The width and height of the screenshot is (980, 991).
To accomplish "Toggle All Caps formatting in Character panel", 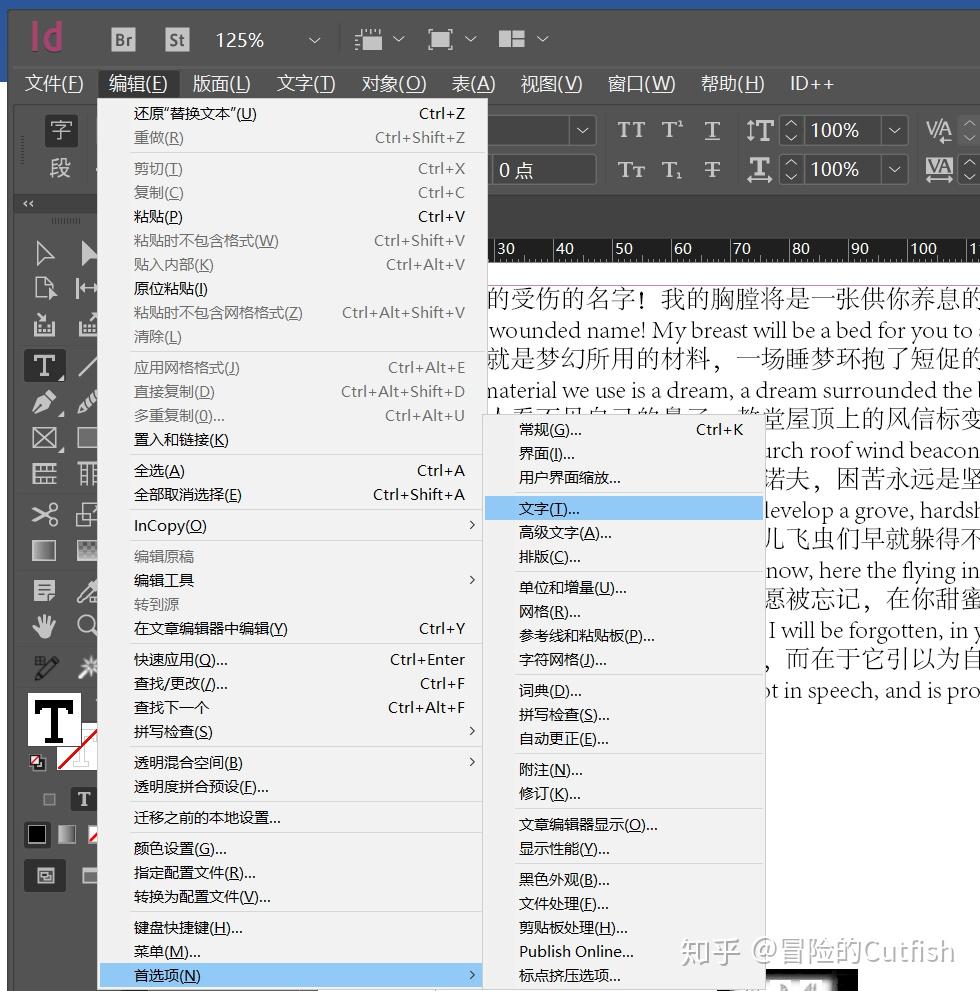I will 633,128.
